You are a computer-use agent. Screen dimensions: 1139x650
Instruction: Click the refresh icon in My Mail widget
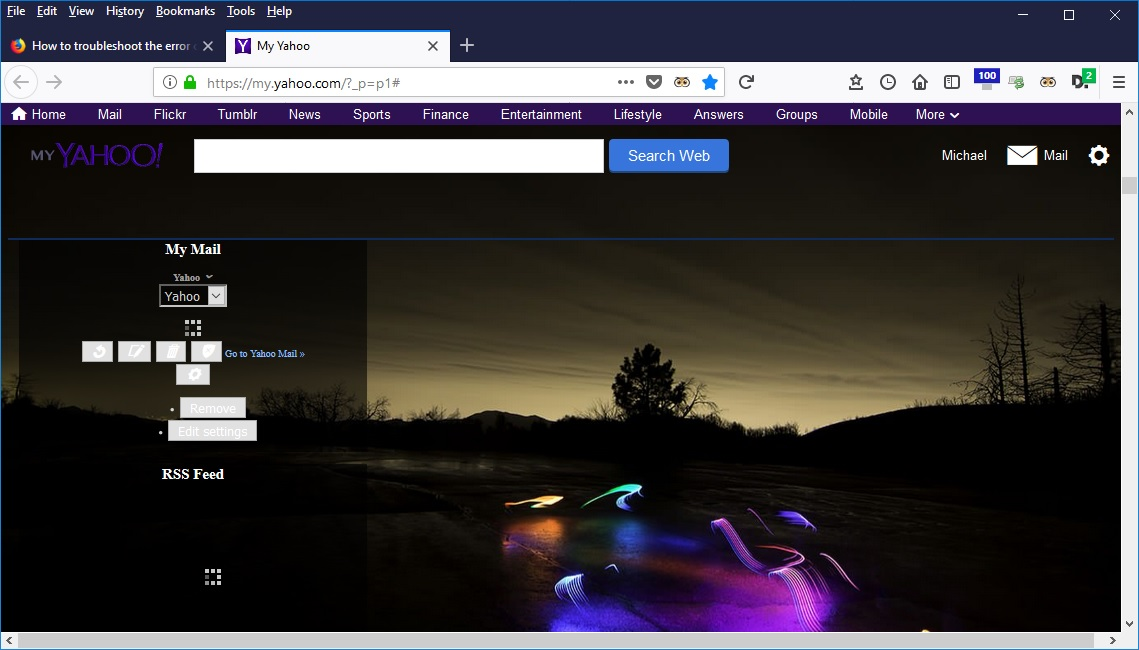point(97,352)
